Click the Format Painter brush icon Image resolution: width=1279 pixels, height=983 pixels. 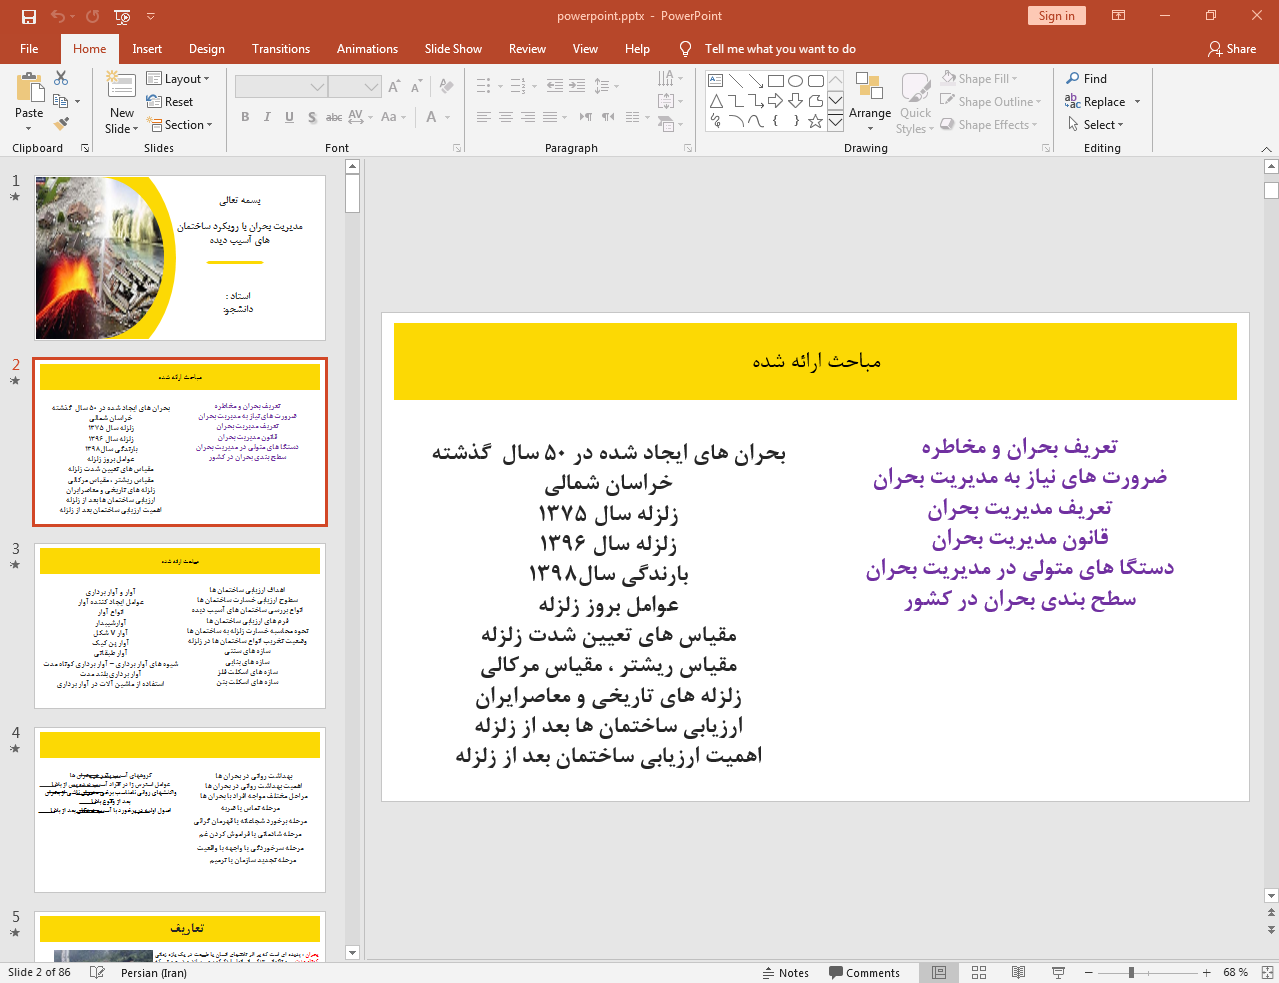click(x=61, y=124)
